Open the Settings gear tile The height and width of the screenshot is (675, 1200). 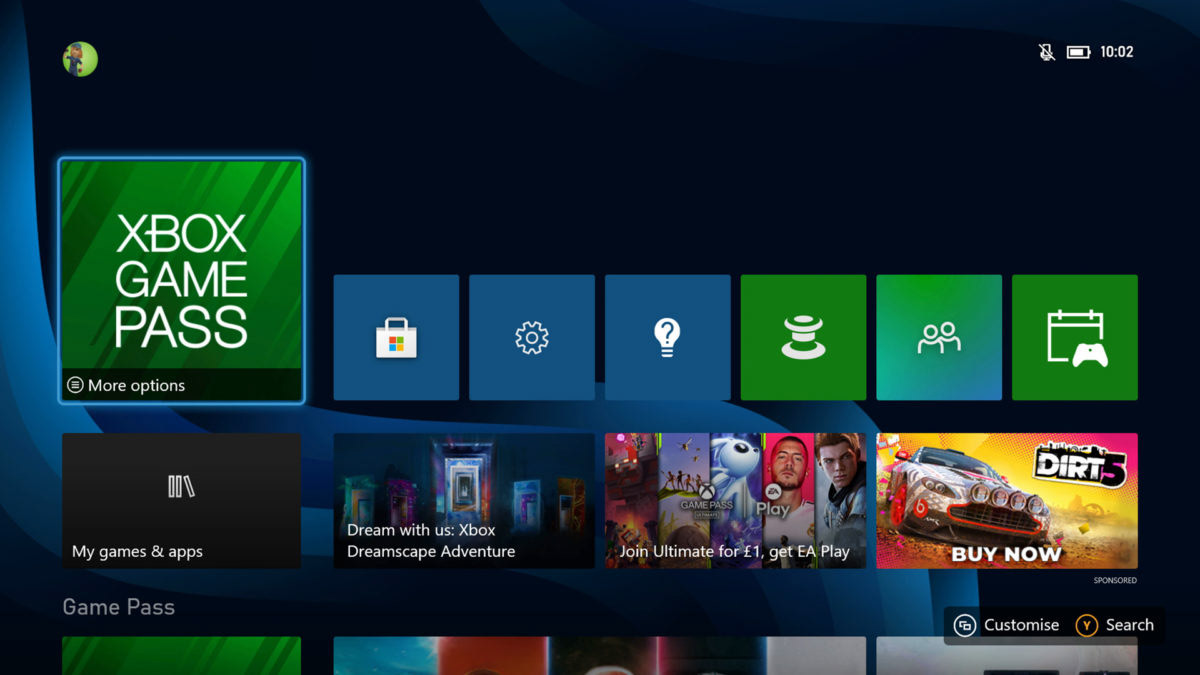coord(532,337)
